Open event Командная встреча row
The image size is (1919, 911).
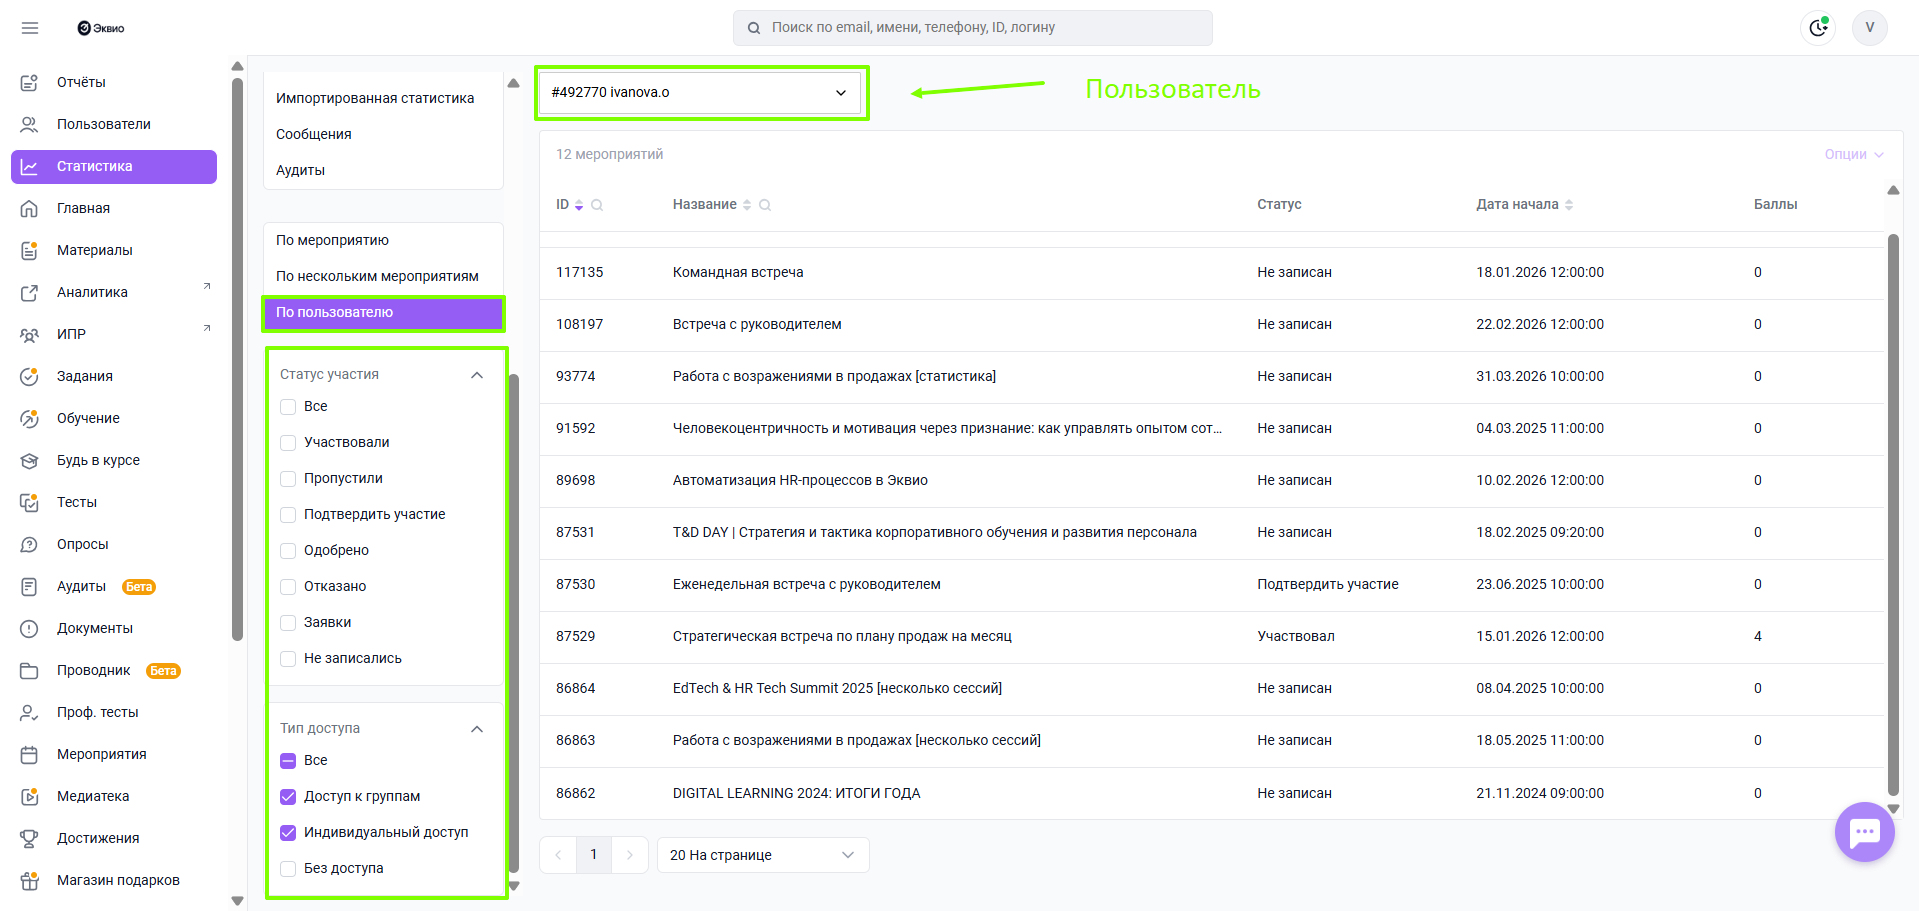pos(738,272)
